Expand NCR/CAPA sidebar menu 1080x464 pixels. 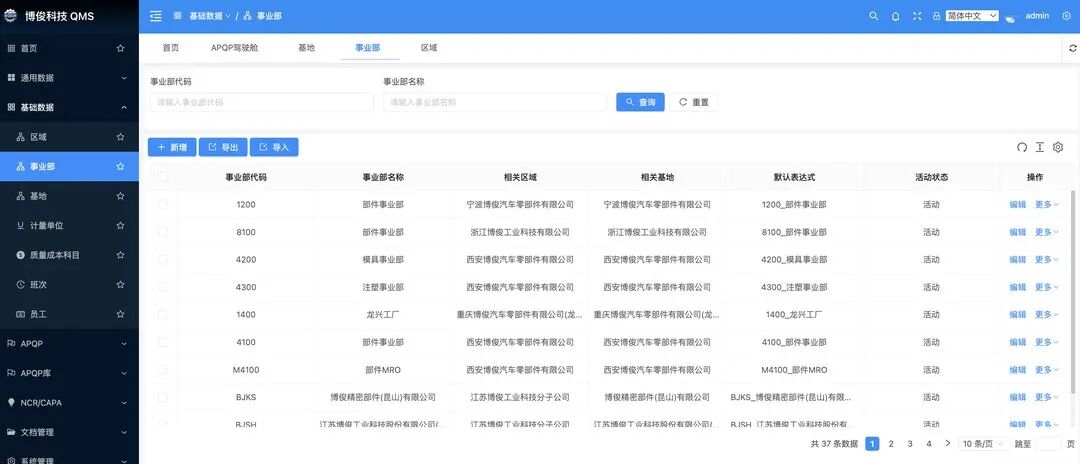69,403
